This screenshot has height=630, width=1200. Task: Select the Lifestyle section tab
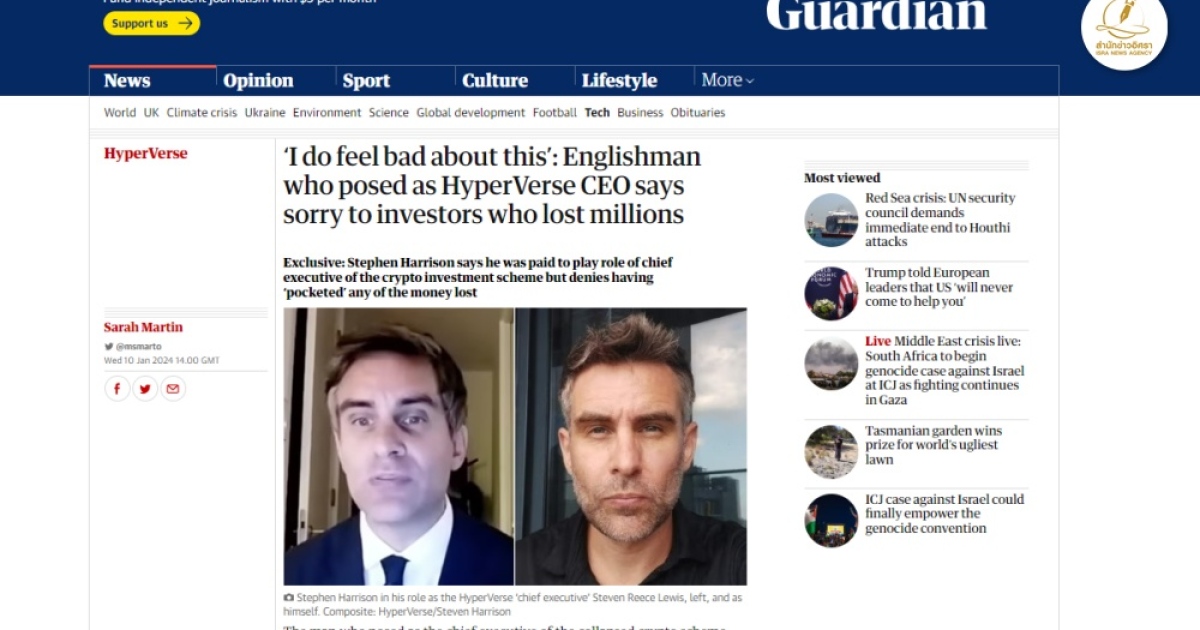619,80
